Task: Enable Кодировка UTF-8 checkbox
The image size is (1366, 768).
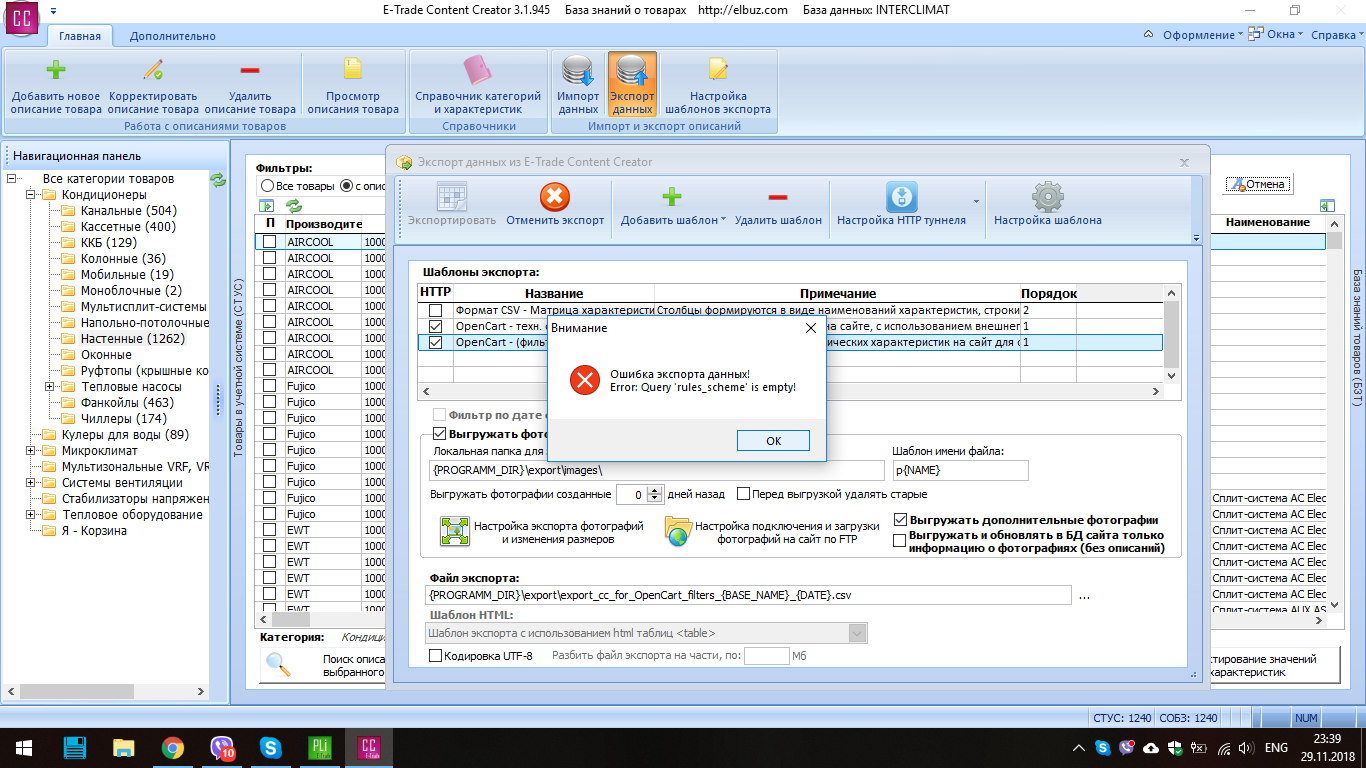Action: click(435, 656)
